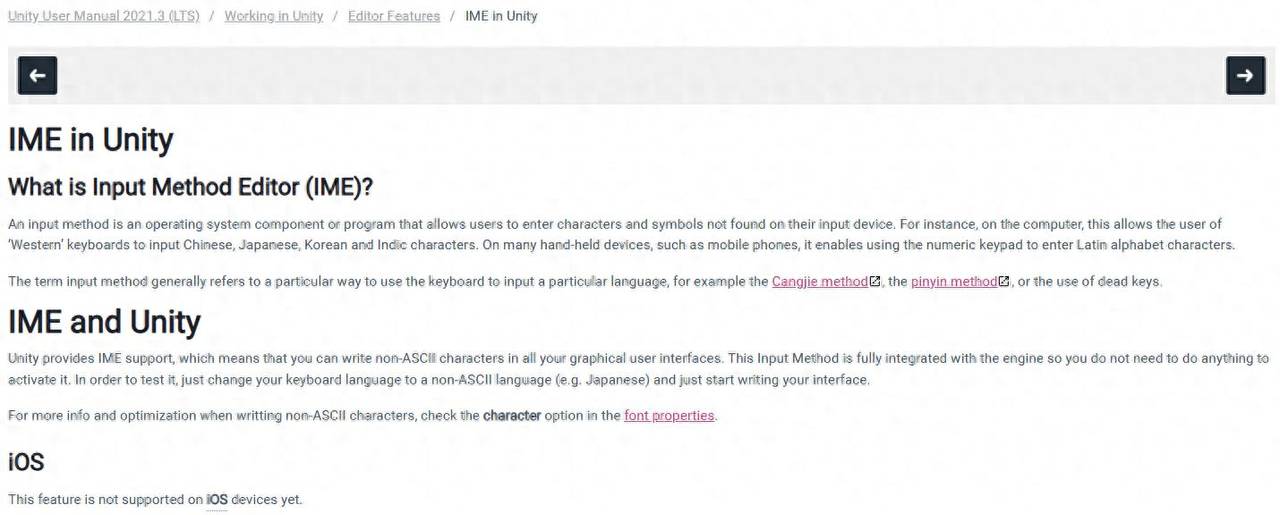The height and width of the screenshot is (515, 1280).
Task: Click the IME and Unity heading
Action: (x=104, y=322)
